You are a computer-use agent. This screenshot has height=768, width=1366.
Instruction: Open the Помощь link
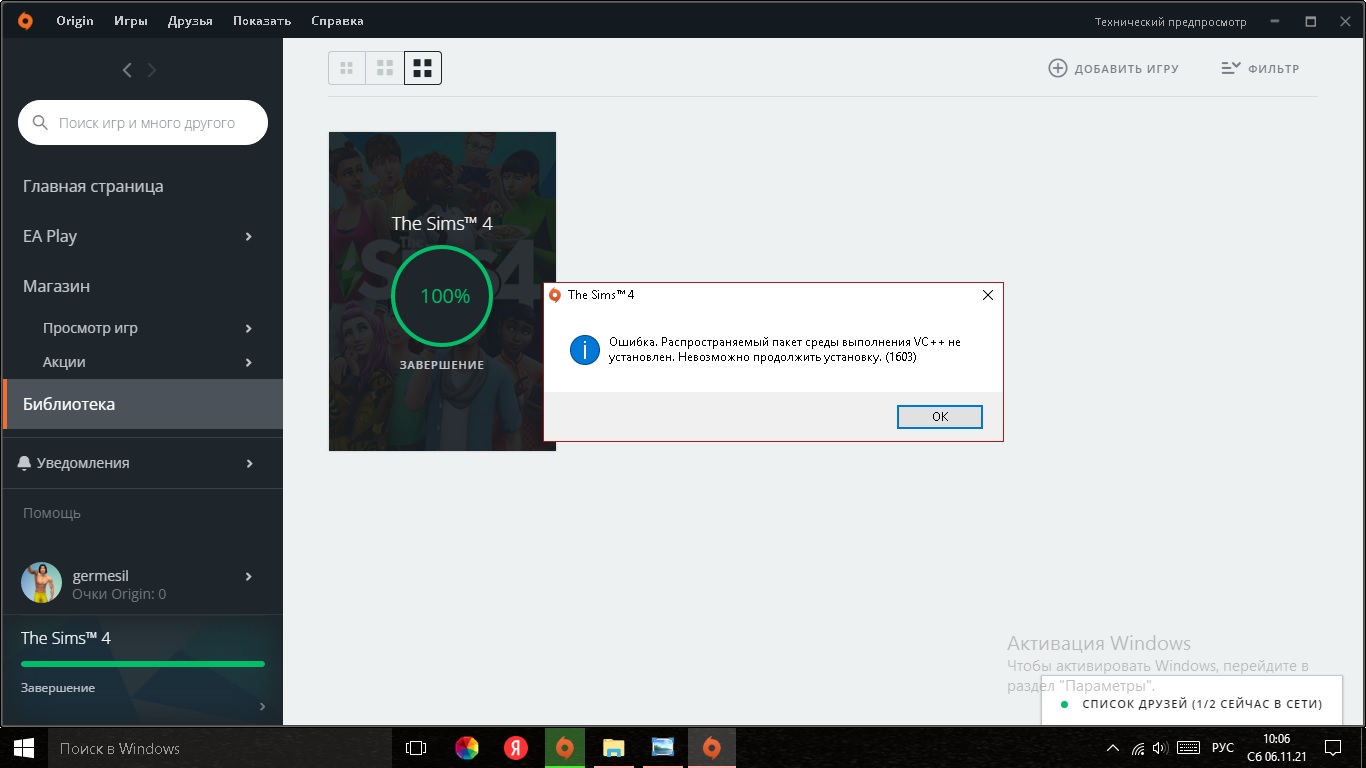tap(52, 513)
